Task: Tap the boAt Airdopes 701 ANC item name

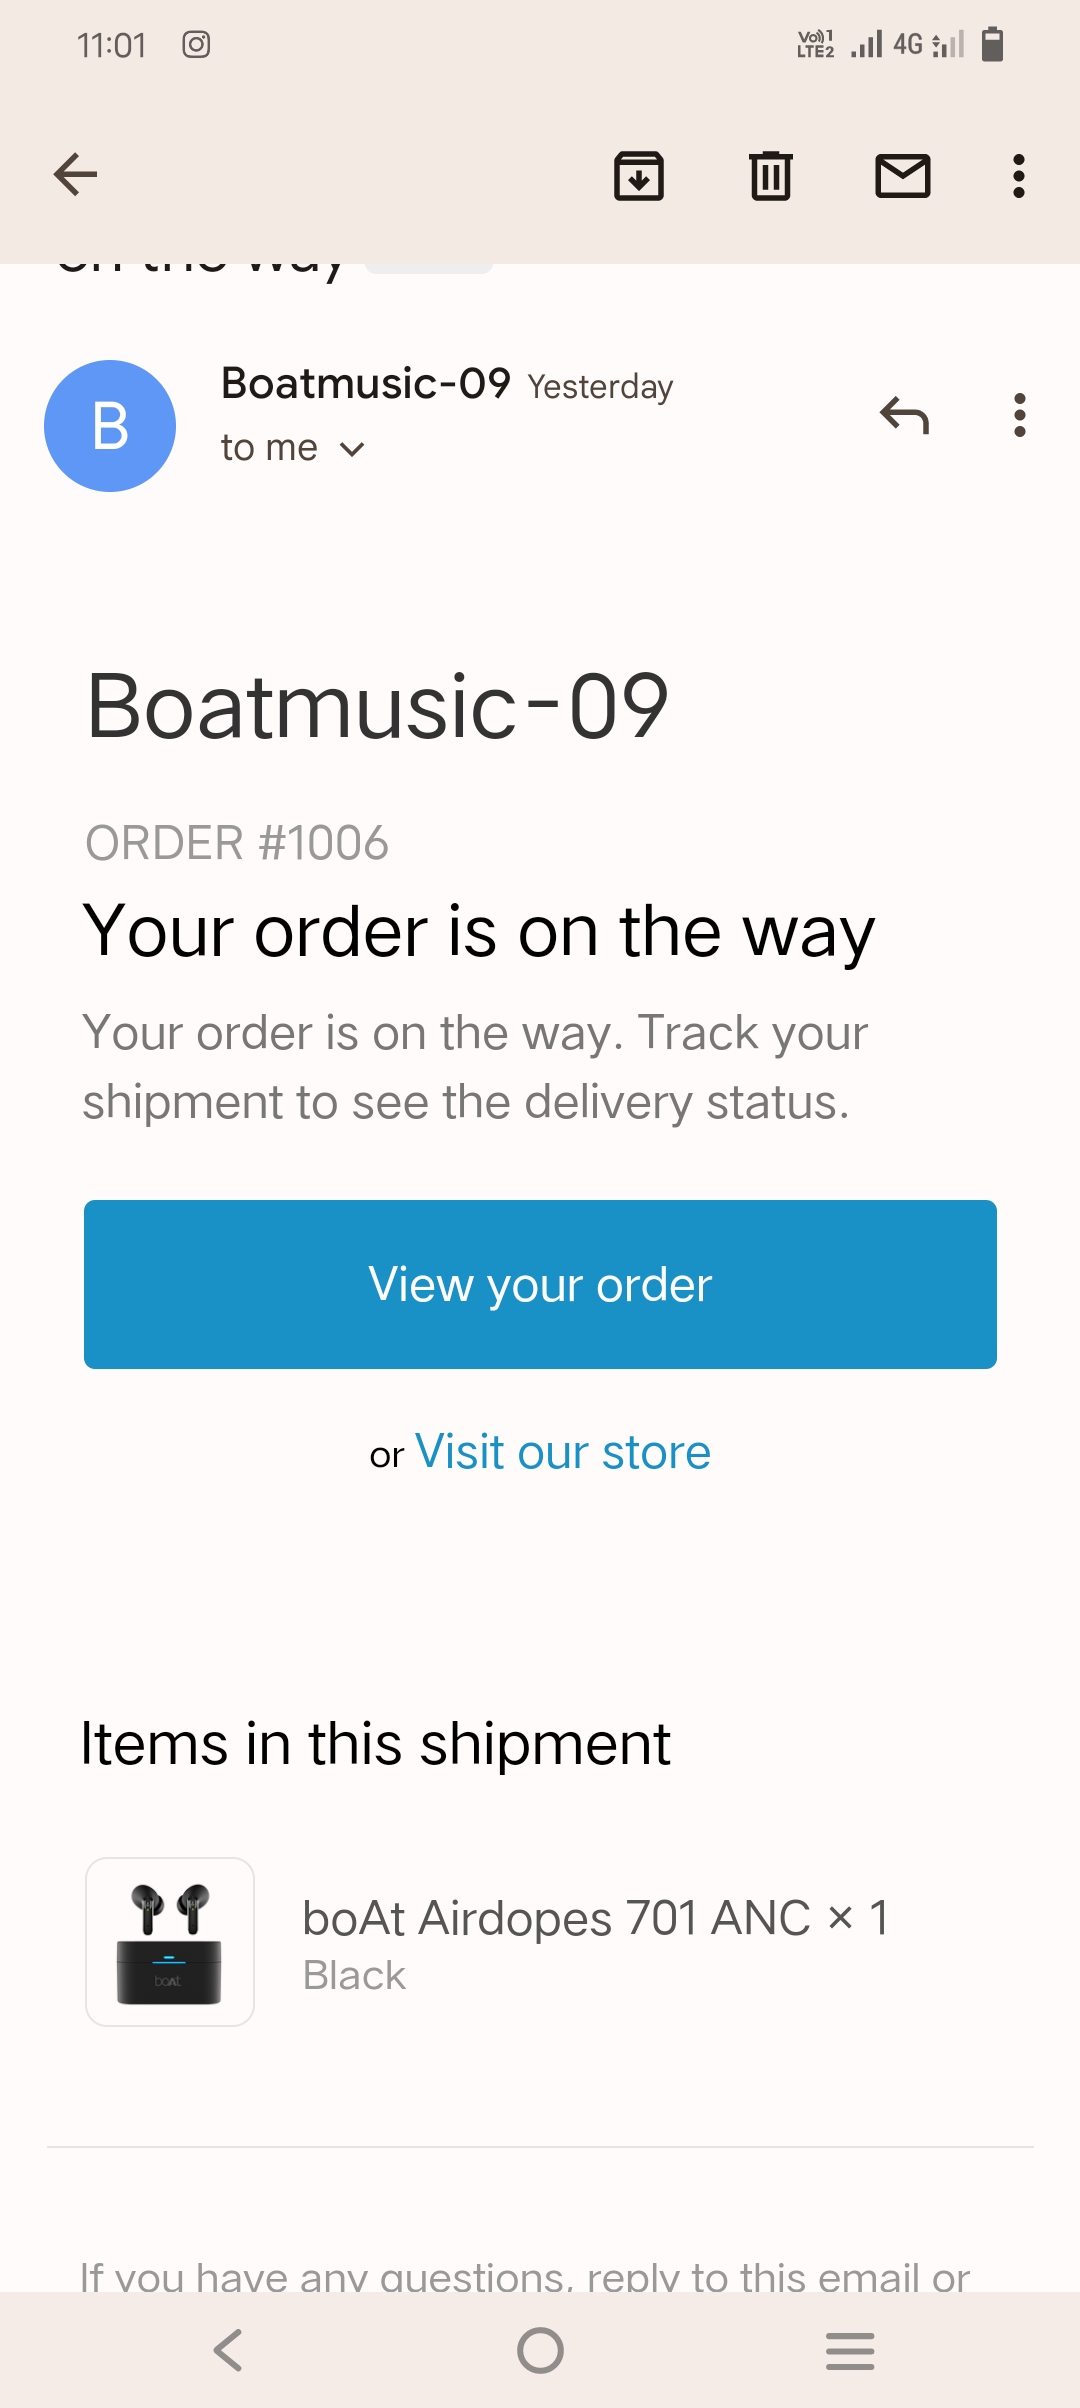Action: 556,1918
